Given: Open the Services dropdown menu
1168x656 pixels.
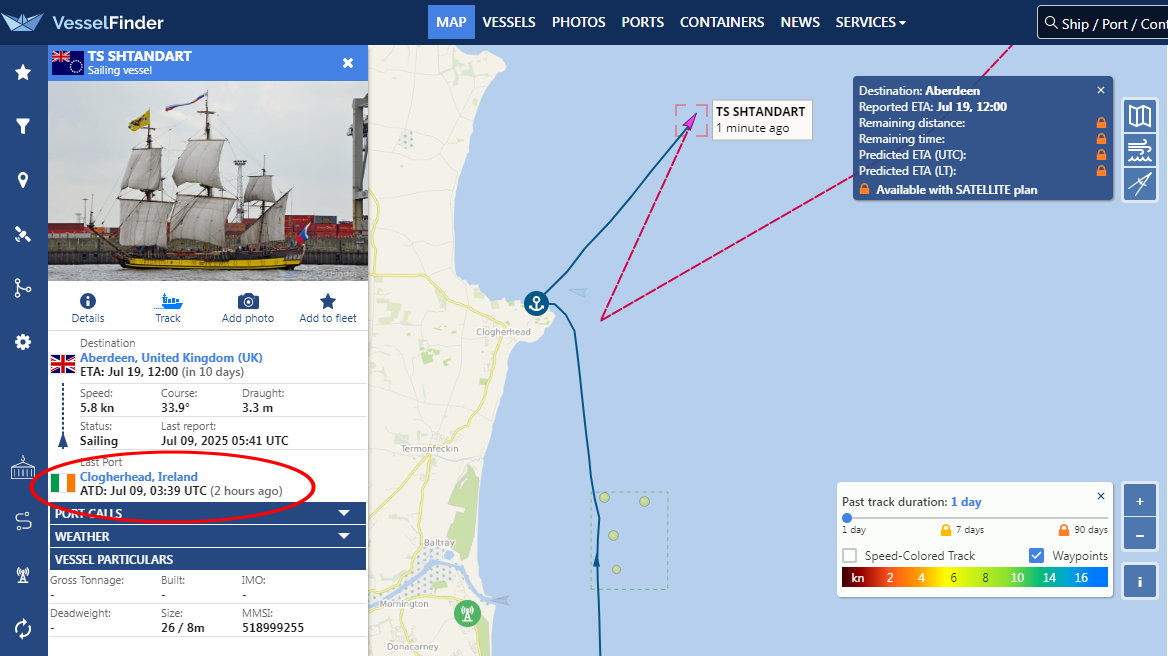Looking at the screenshot, I should pyautogui.click(x=870, y=22).
